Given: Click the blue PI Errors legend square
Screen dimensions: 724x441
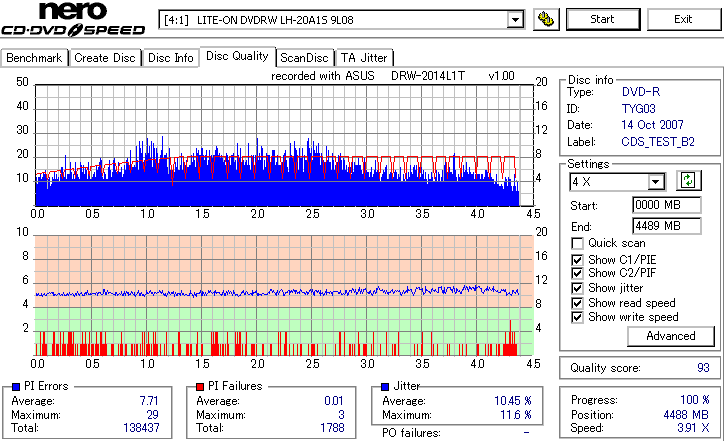Looking at the screenshot, I should coord(16,387).
